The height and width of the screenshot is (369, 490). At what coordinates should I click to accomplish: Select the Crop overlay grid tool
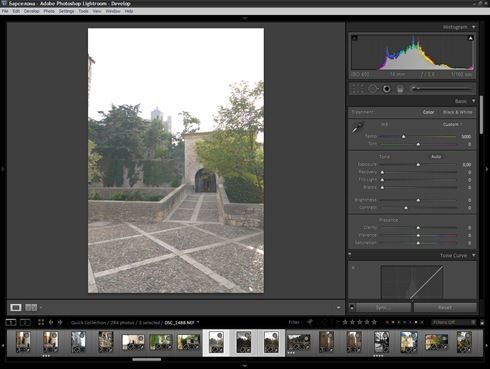pyautogui.click(x=358, y=89)
